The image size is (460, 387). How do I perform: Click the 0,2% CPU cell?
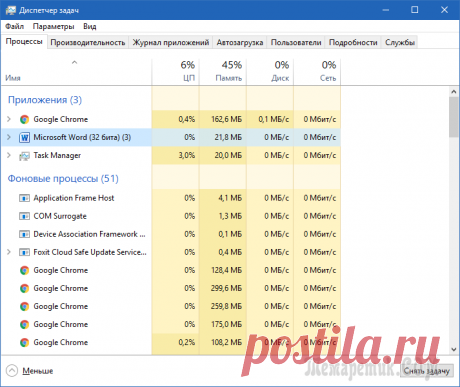(176, 342)
